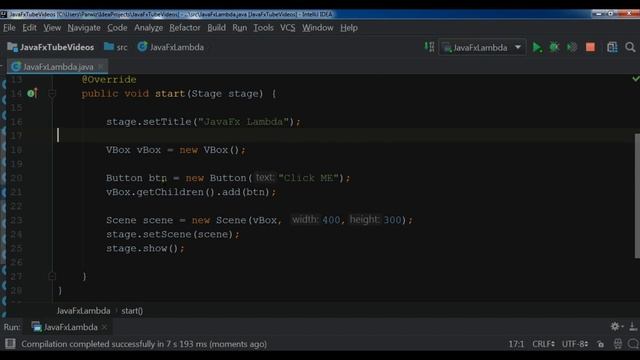Open the File menu
Screen dimensions: 640x360
9,28
